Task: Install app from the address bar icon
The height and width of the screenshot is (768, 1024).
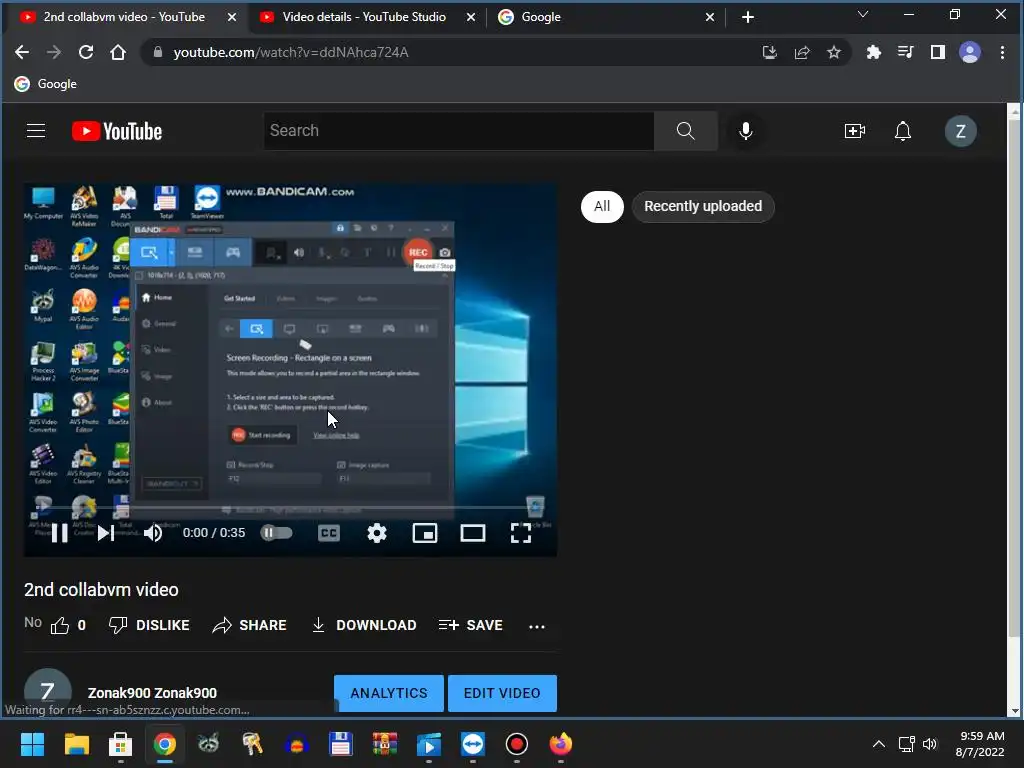Action: click(x=769, y=52)
